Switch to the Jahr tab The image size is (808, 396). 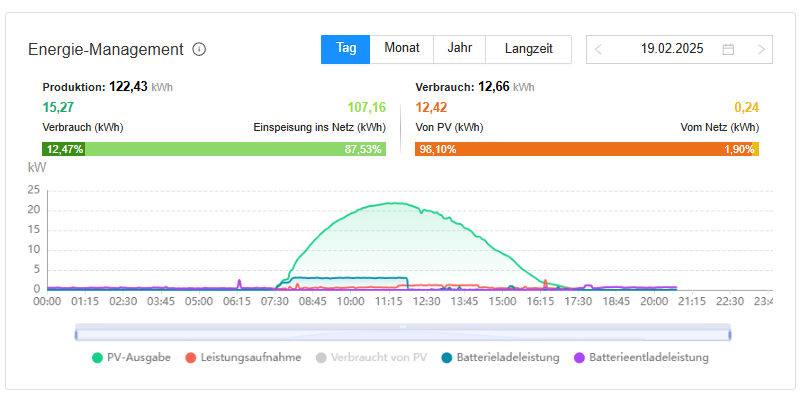[x=460, y=49]
